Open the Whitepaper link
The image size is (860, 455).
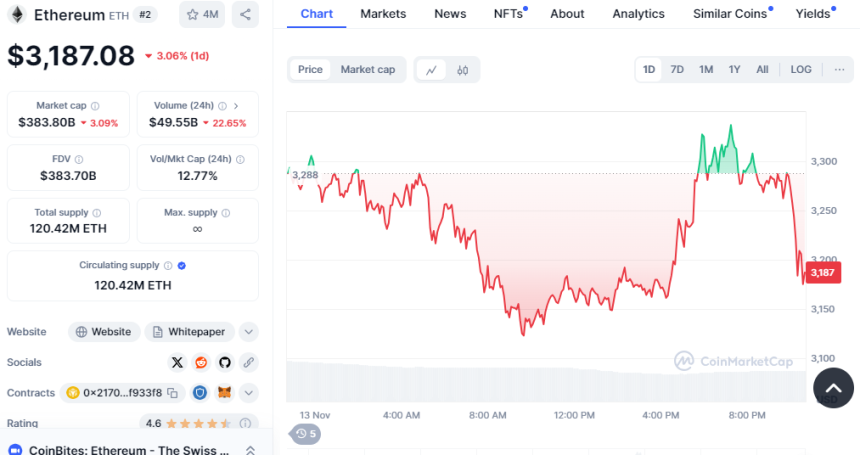(x=190, y=332)
